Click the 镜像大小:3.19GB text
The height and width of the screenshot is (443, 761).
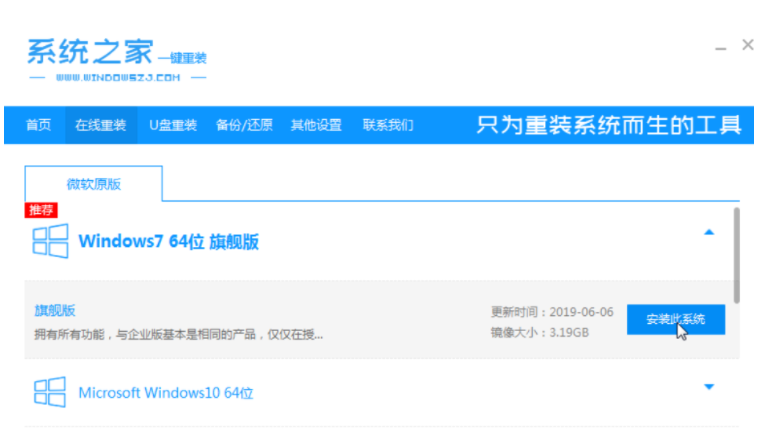click(x=540, y=332)
